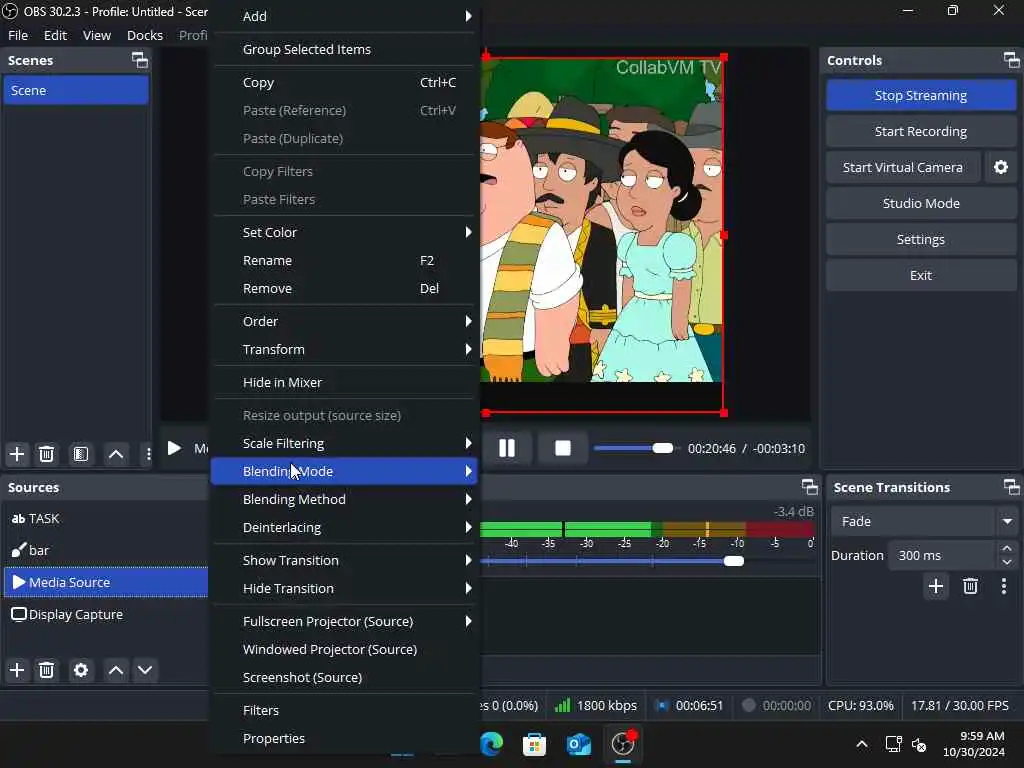Select the bar source
Image resolution: width=1024 pixels, height=768 pixels.
click(106, 550)
